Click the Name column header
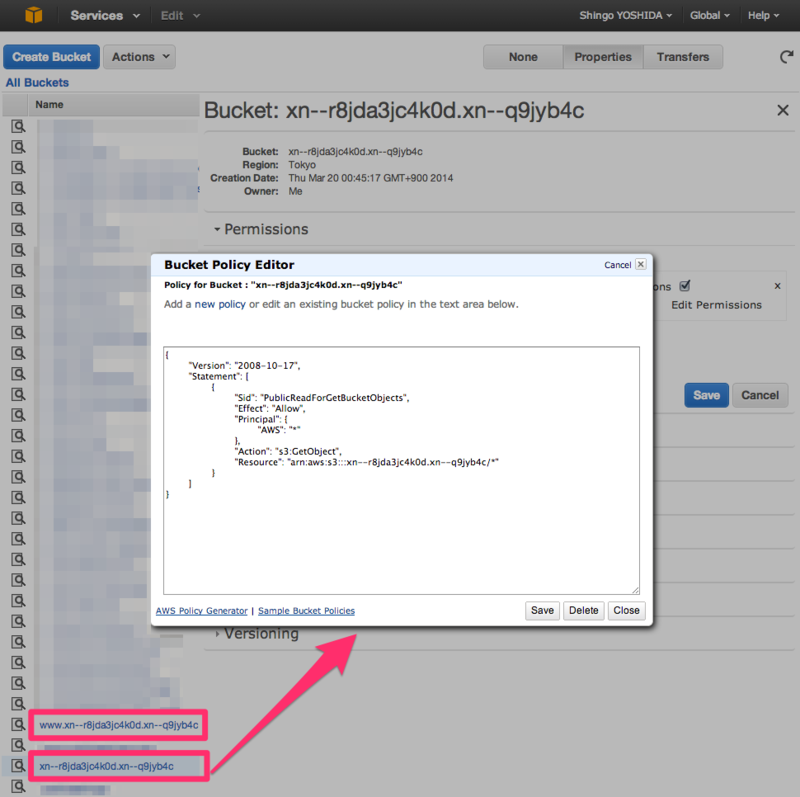Viewport: 800px width, 797px height. (x=113, y=105)
